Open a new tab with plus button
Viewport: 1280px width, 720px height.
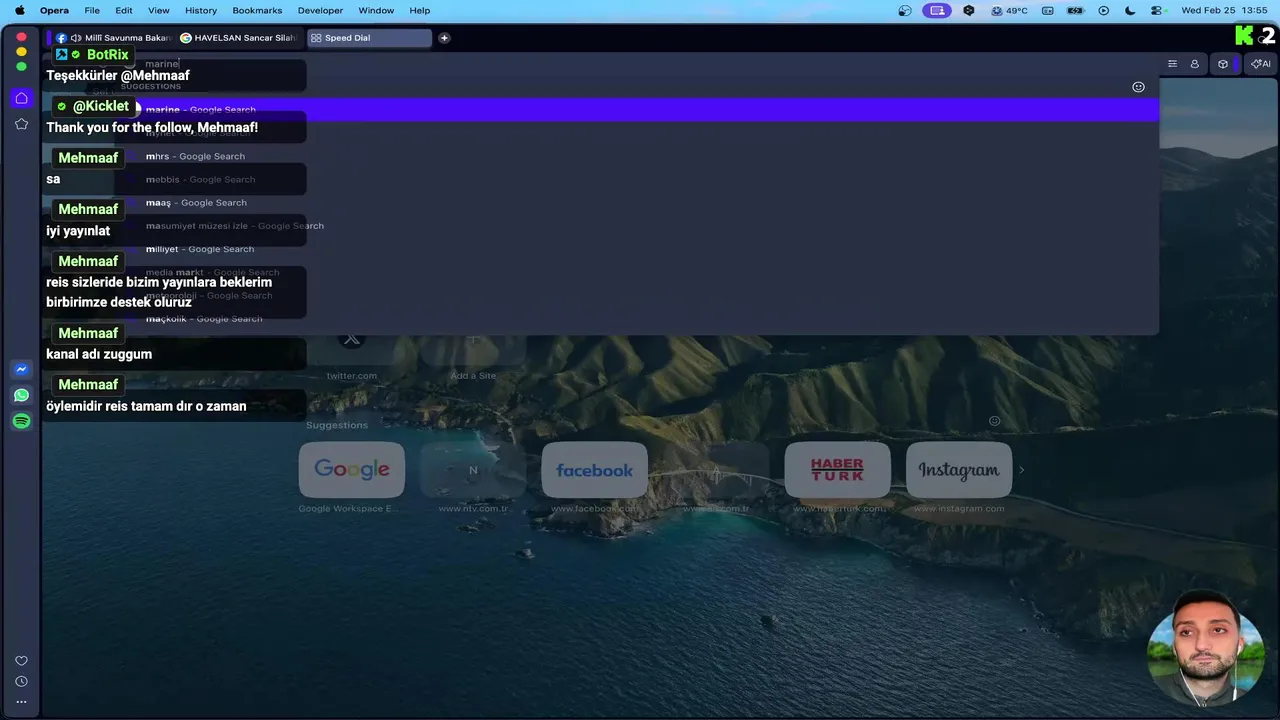[444, 38]
